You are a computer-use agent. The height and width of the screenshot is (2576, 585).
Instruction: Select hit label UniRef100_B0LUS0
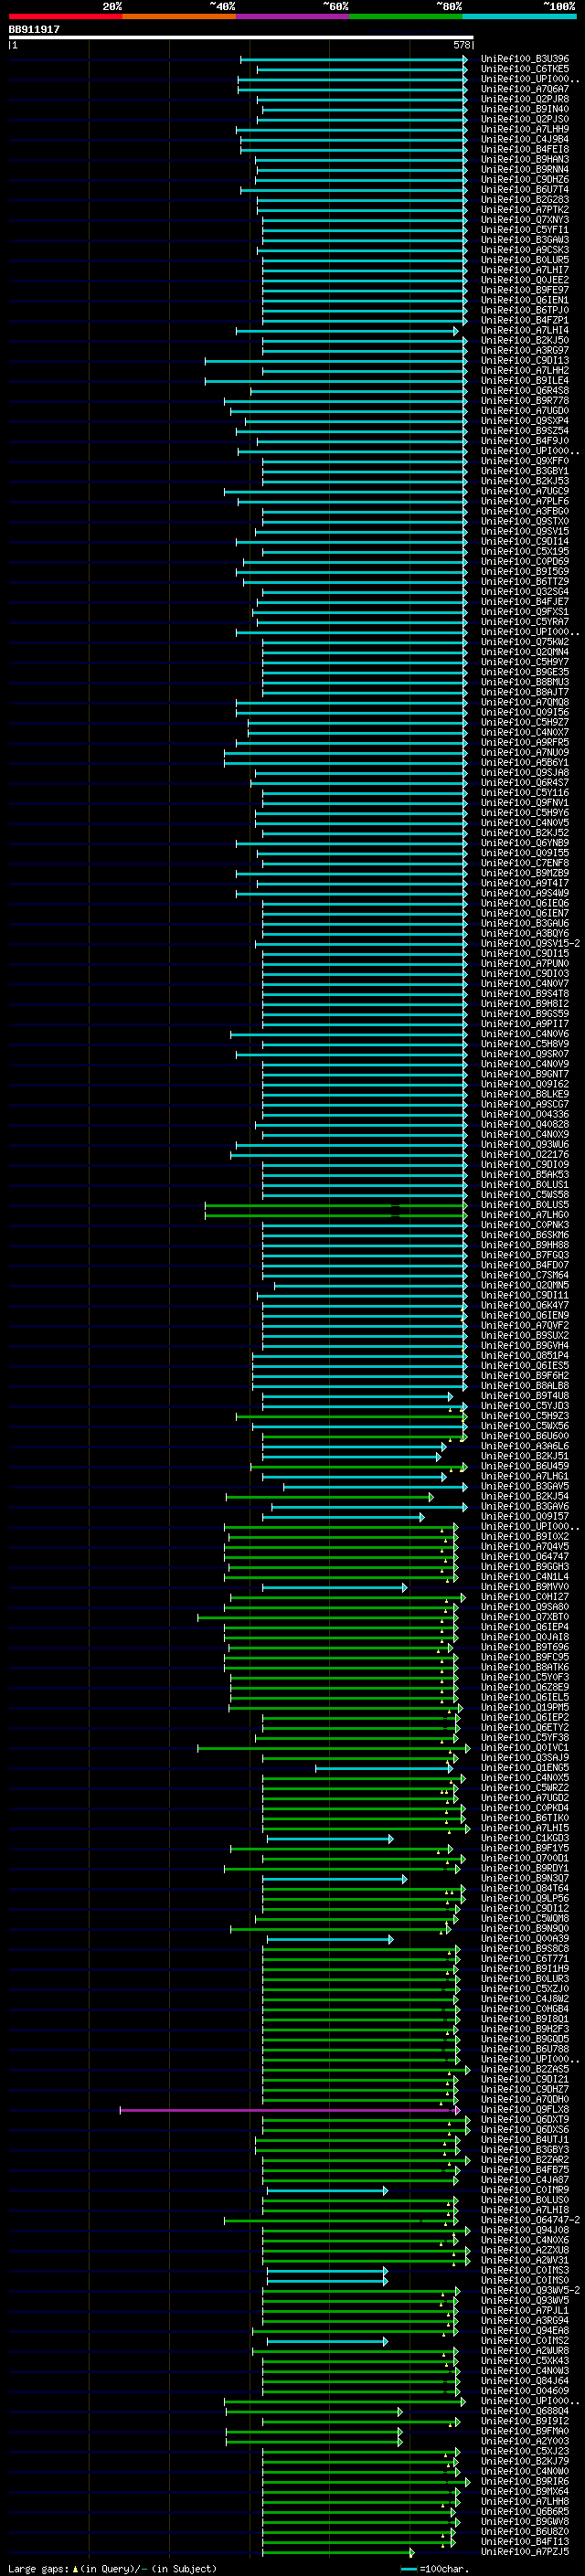(x=524, y=2199)
